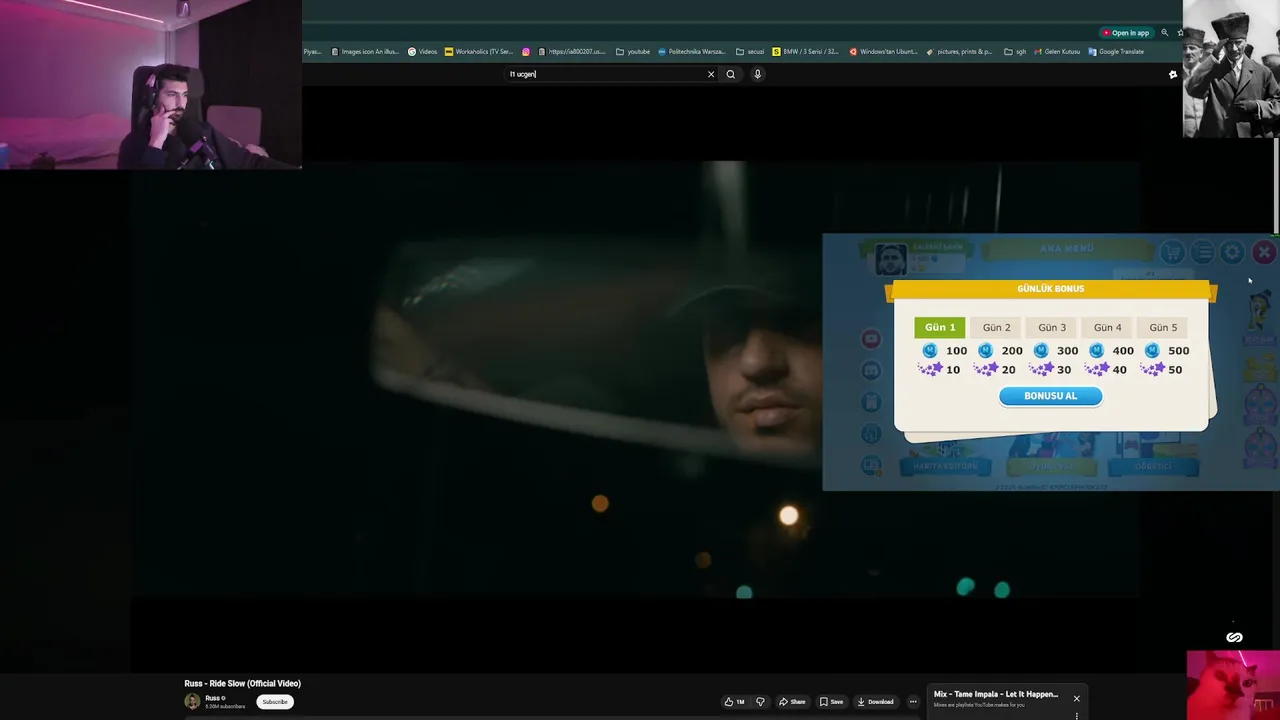Open the sgh bookmark folder
Image resolution: width=1280 pixels, height=720 pixels.
pos(1016,52)
